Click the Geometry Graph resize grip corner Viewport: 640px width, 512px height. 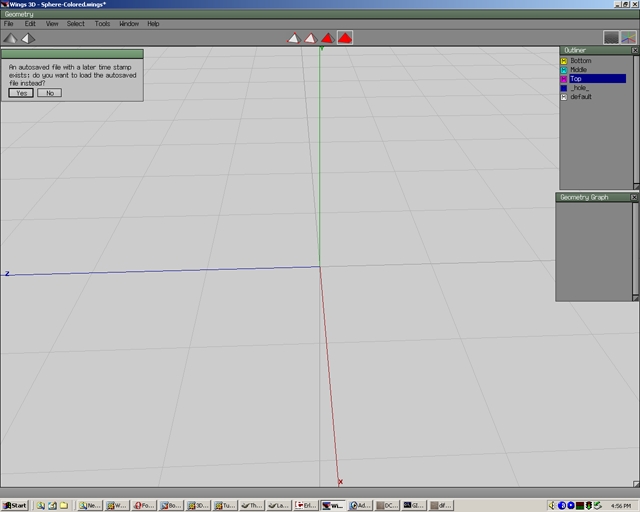pyautogui.click(x=635, y=298)
